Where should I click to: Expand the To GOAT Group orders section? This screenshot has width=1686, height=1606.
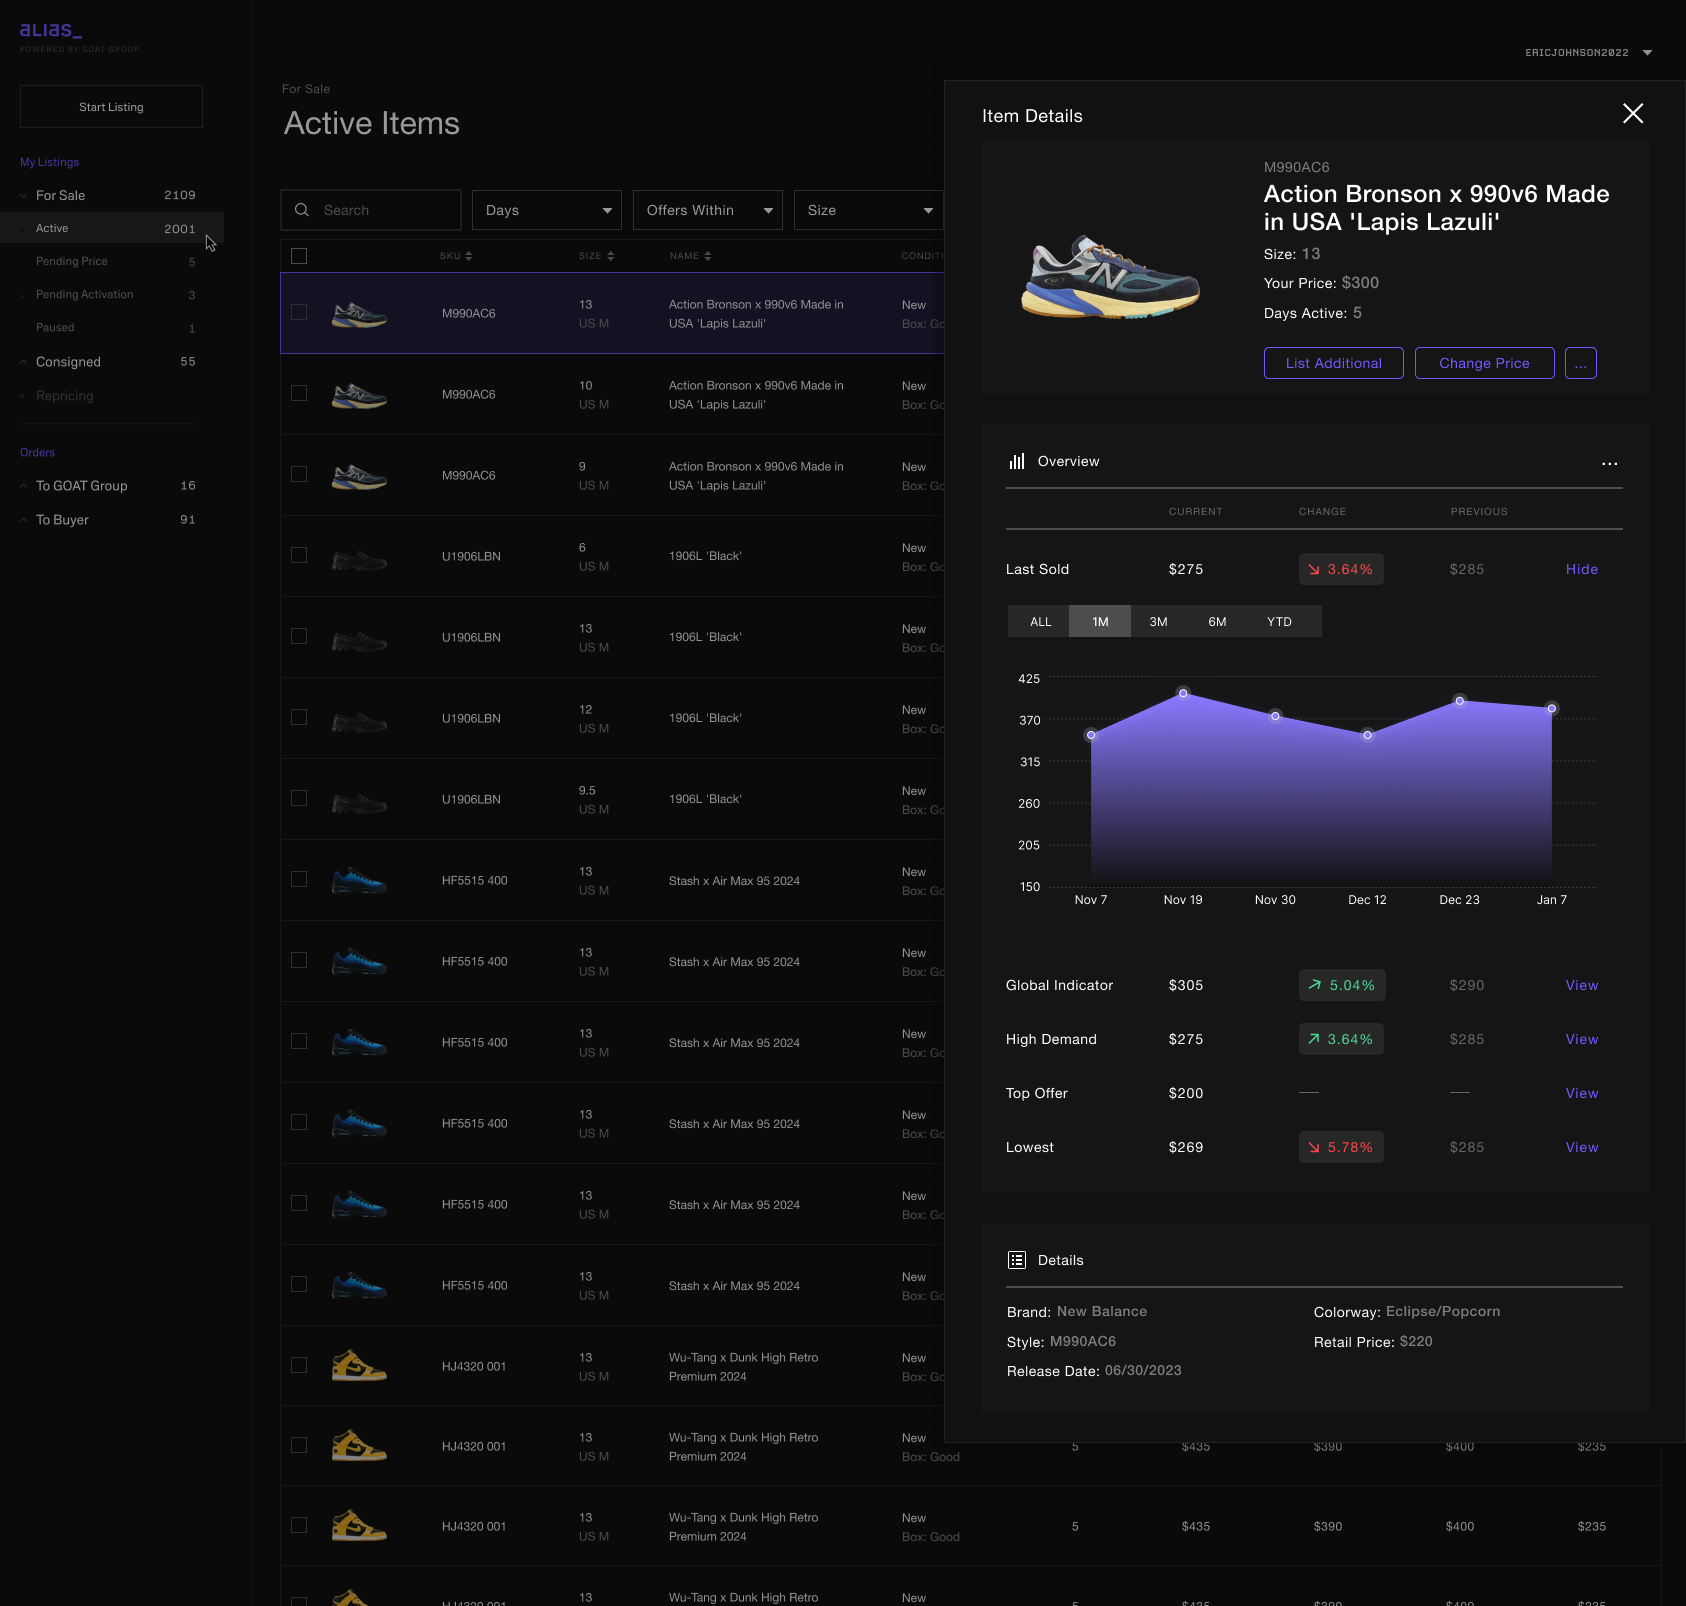[x=23, y=486]
